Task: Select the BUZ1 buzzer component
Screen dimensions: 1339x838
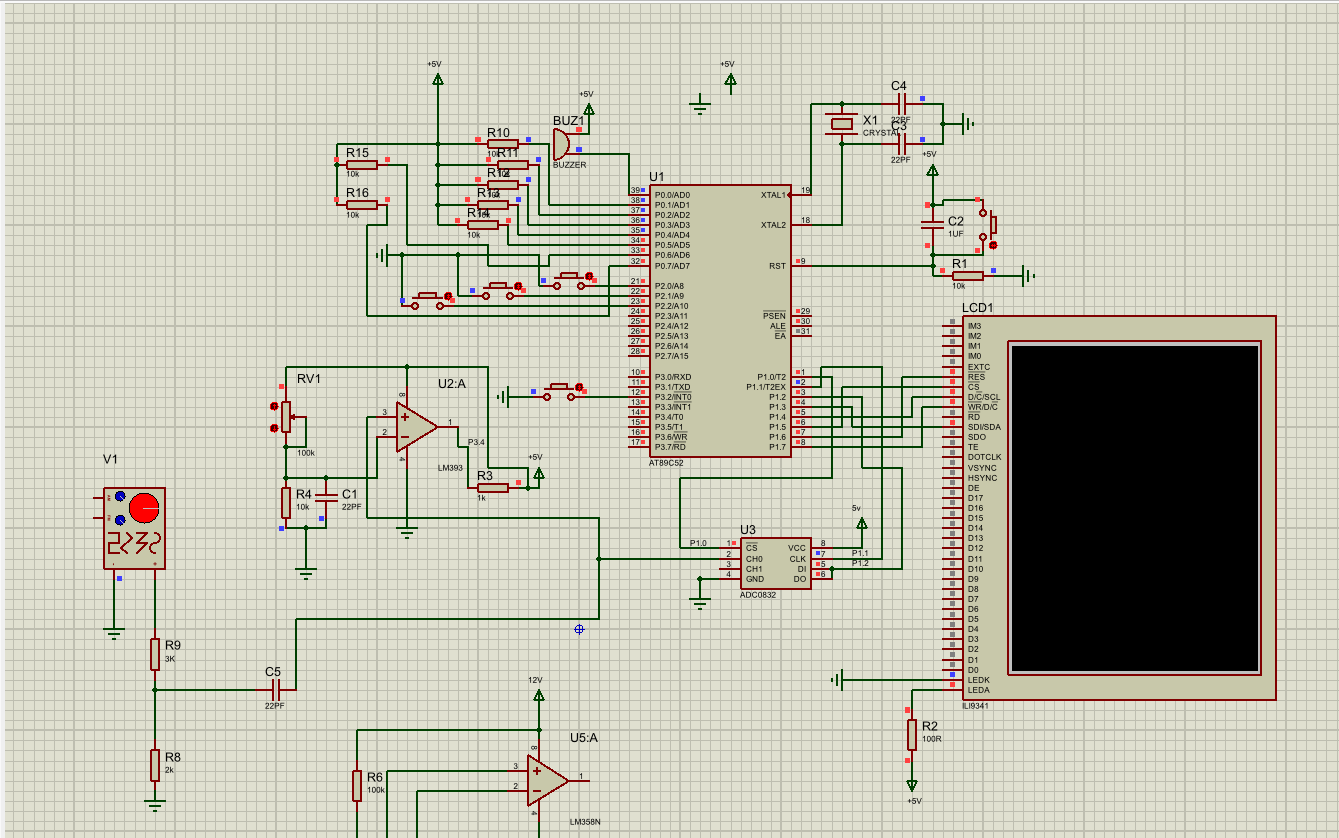Action: point(563,144)
